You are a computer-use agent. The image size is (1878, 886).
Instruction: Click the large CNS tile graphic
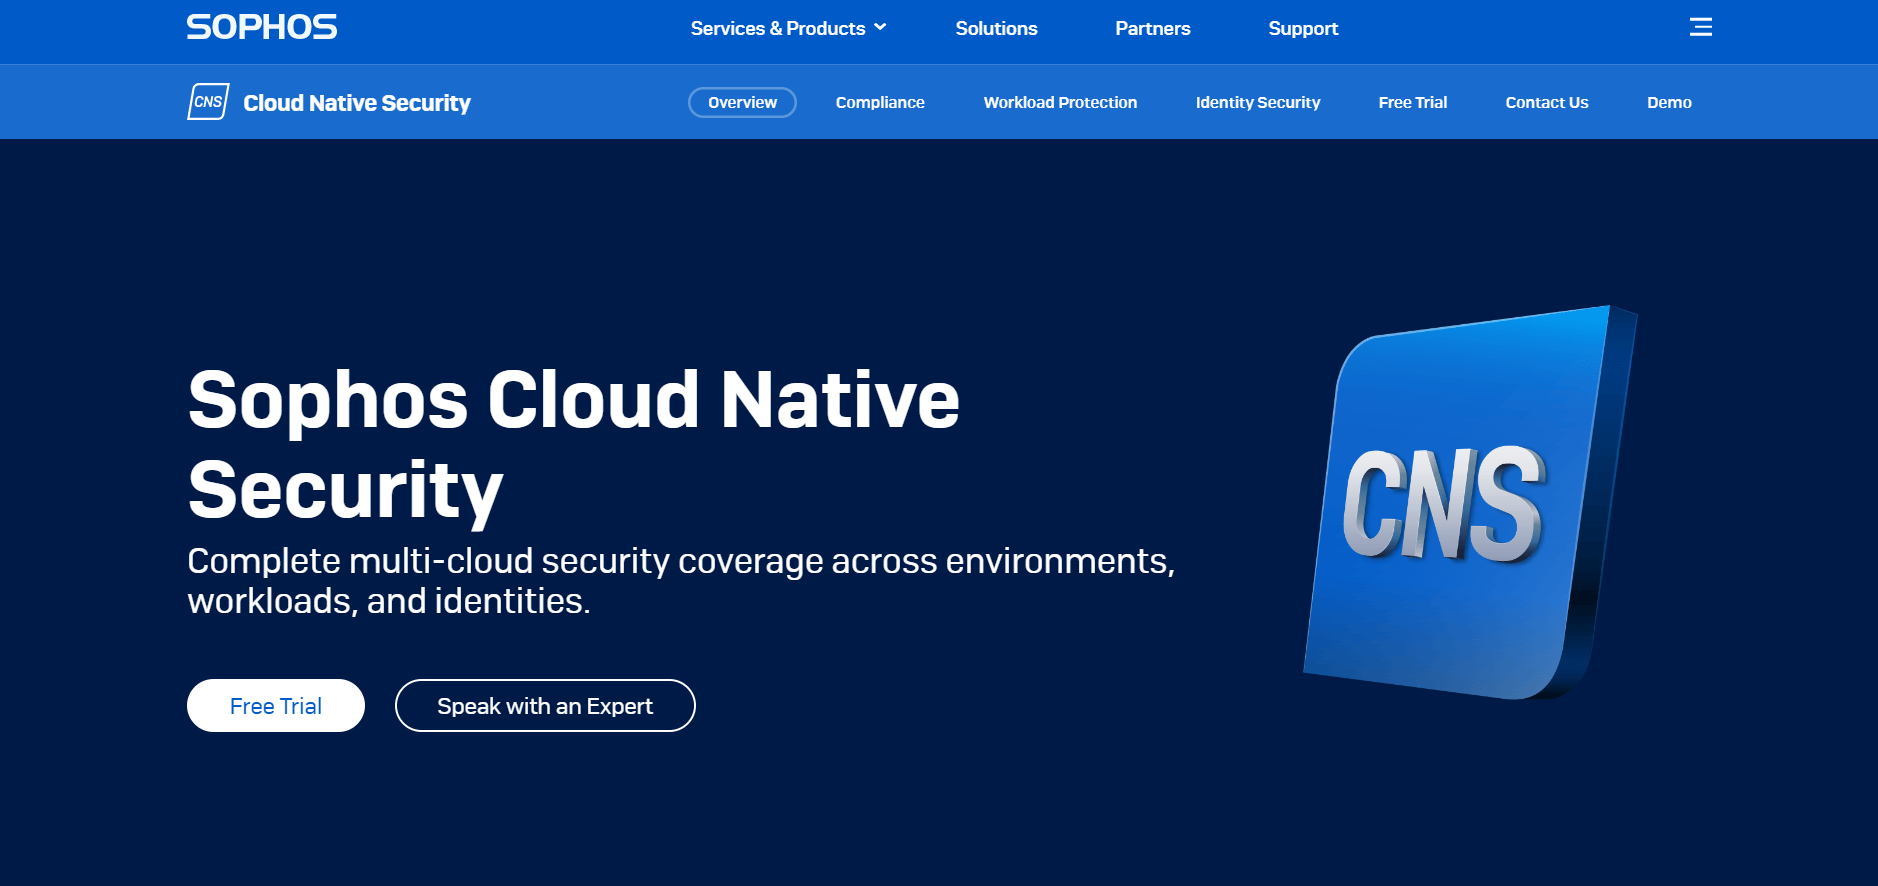1470,502
